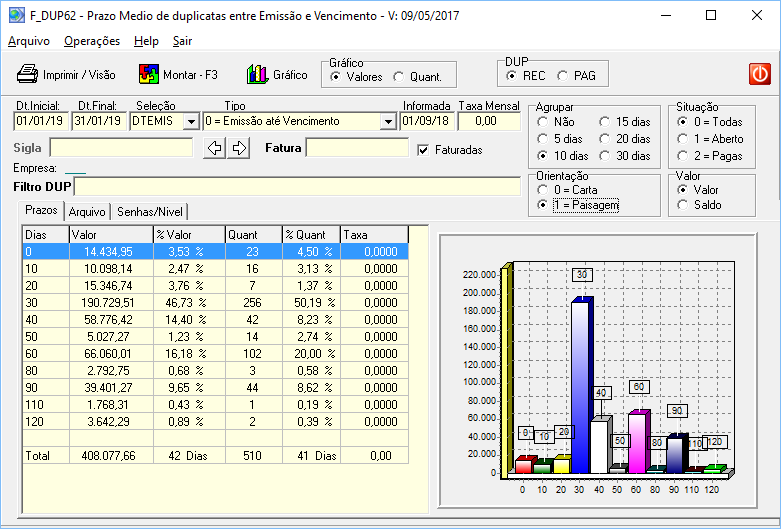Toggle the Faturadas checkbox
The image size is (781, 529).
[x=423, y=150]
